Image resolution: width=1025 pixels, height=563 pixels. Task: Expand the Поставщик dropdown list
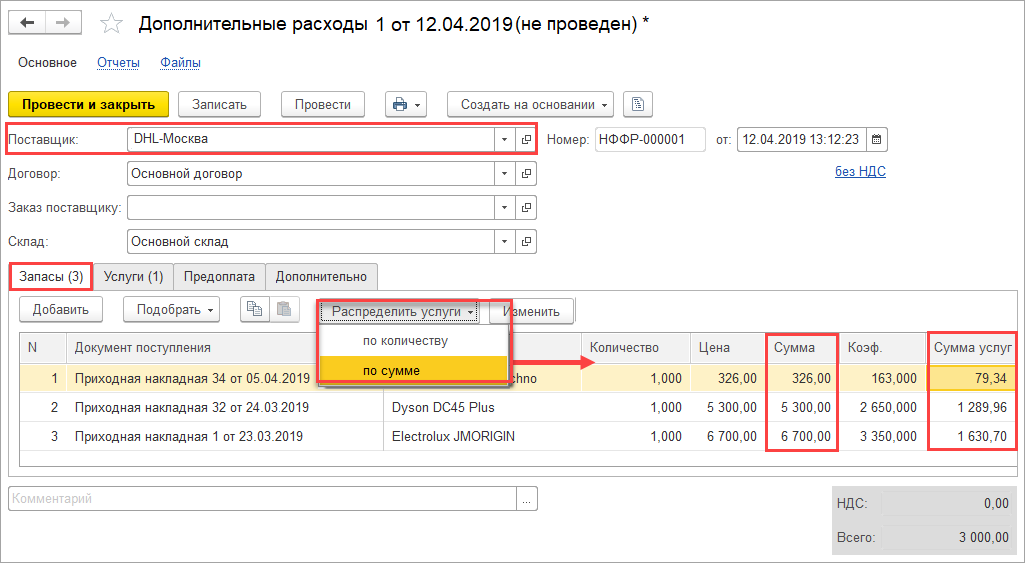pos(504,140)
